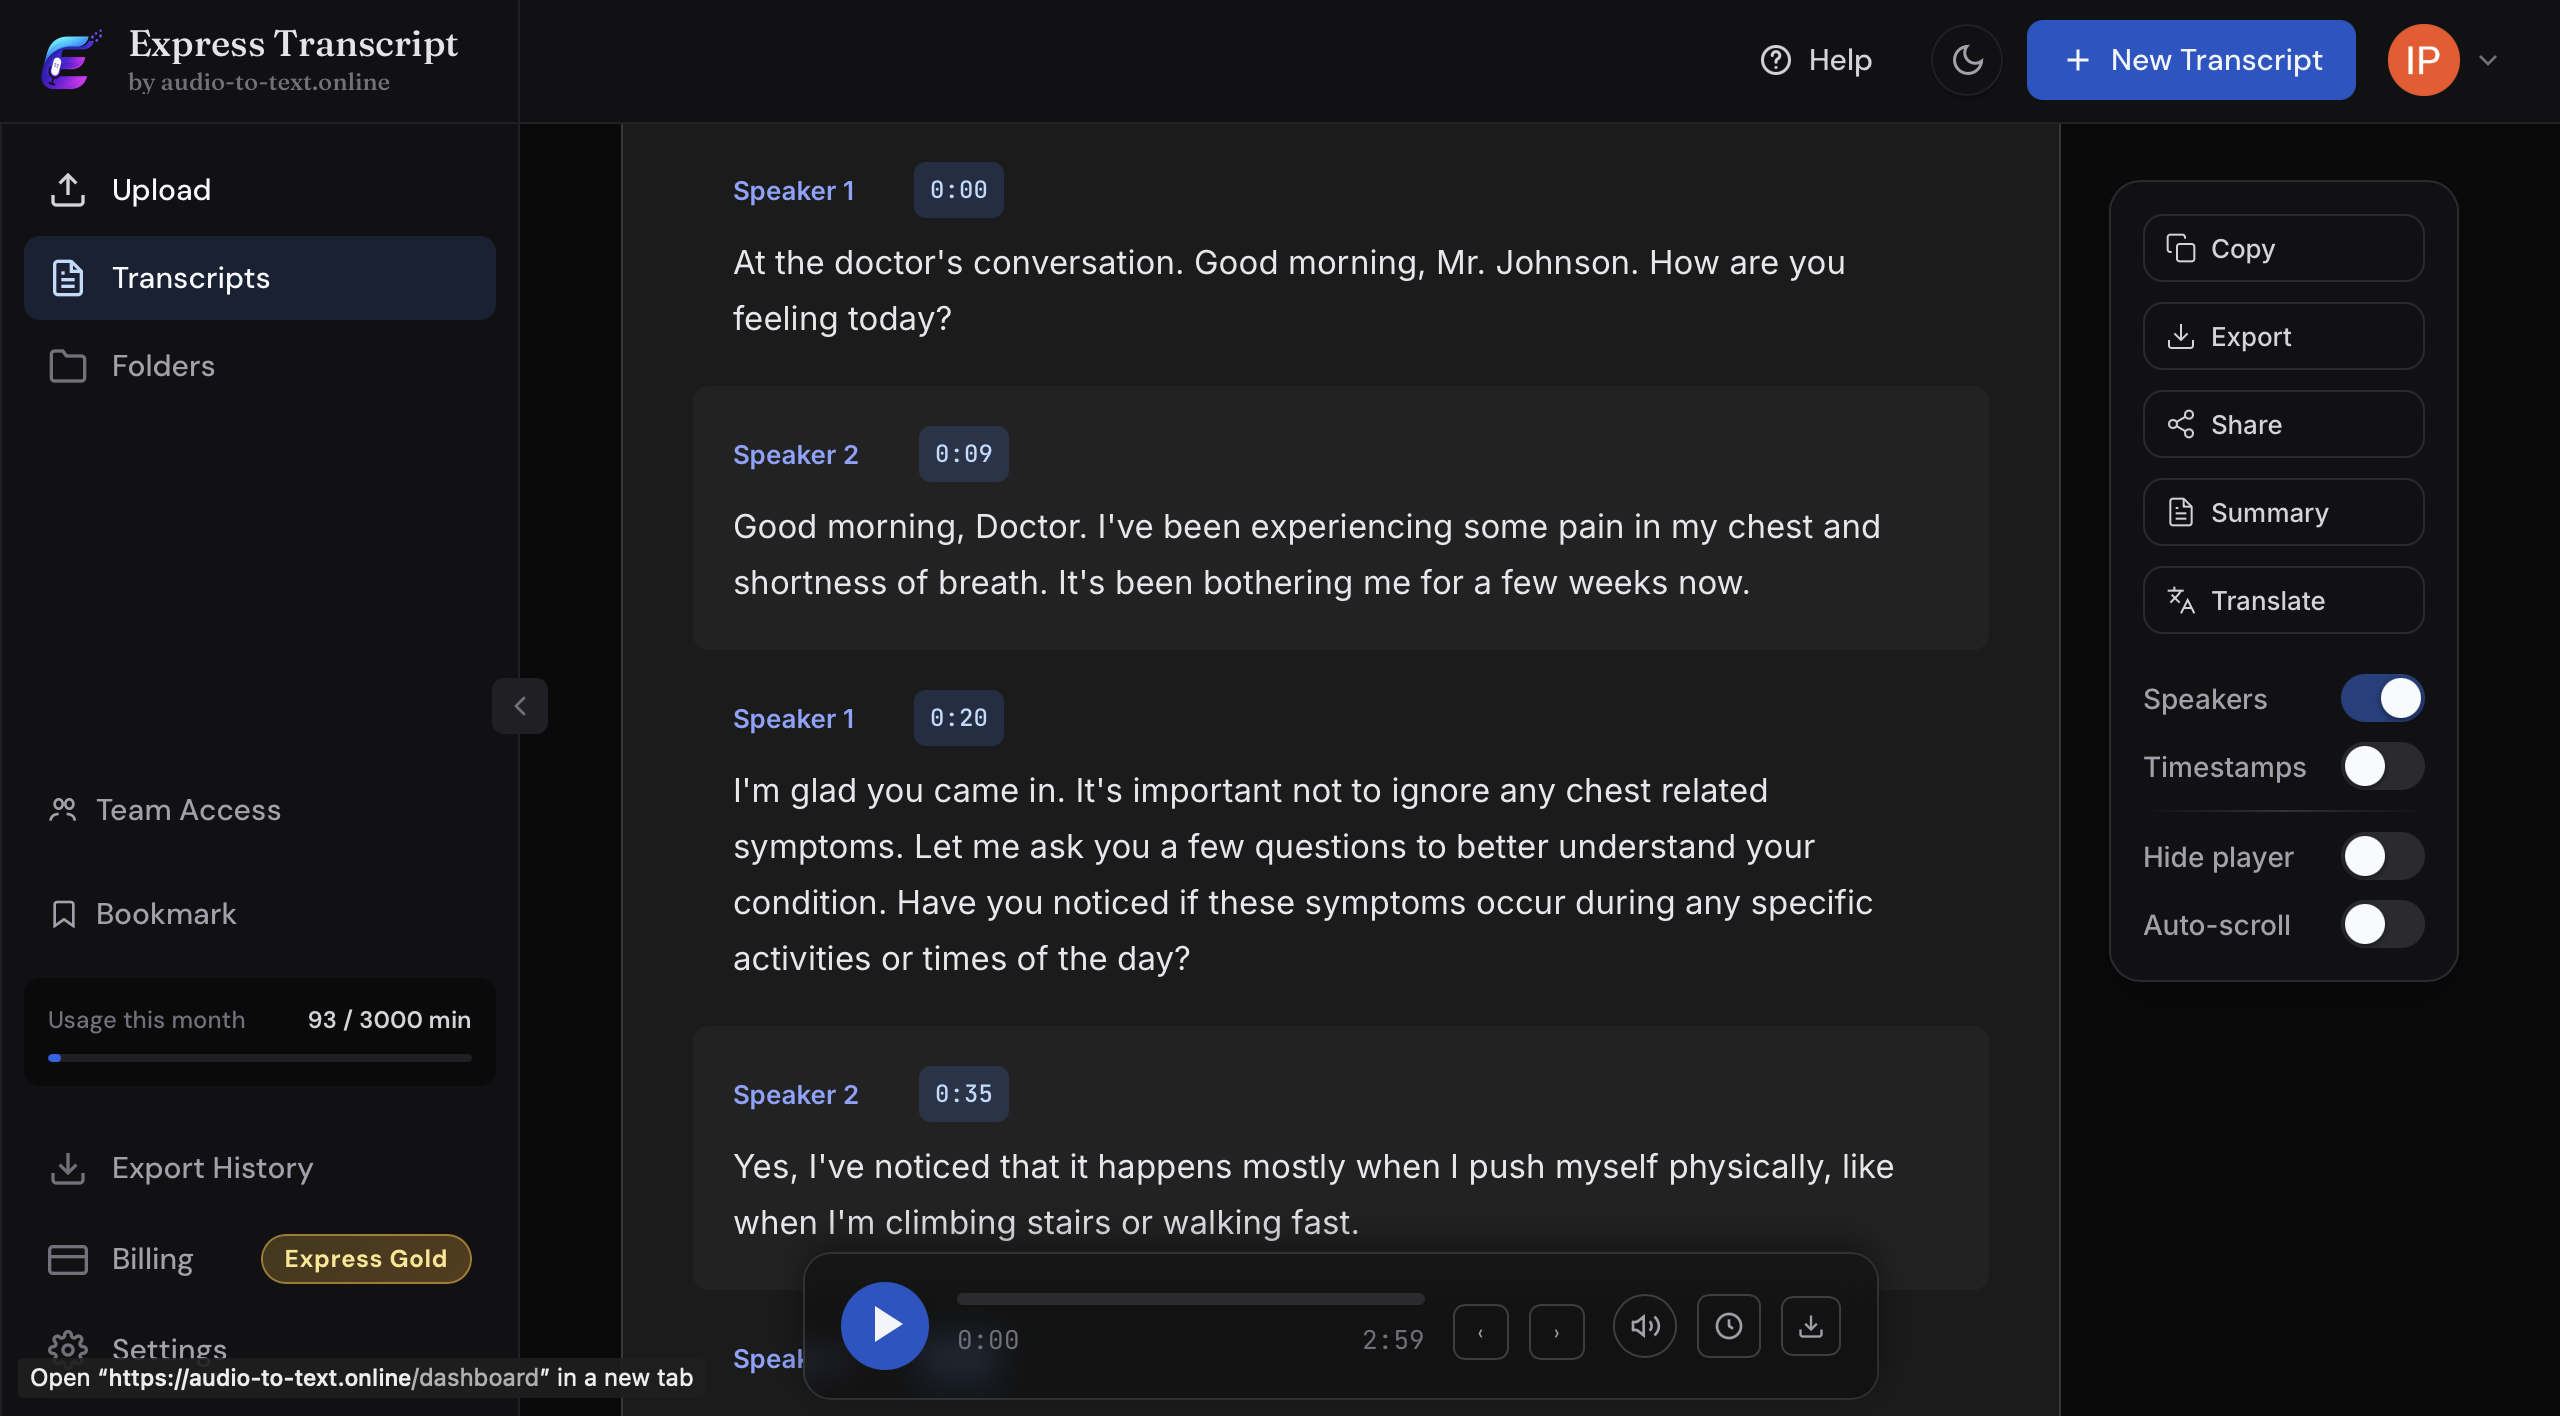Screen dimensions: 2560x1416
Task: Switch to dark mode via moon icon
Action: (x=1967, y=60)
